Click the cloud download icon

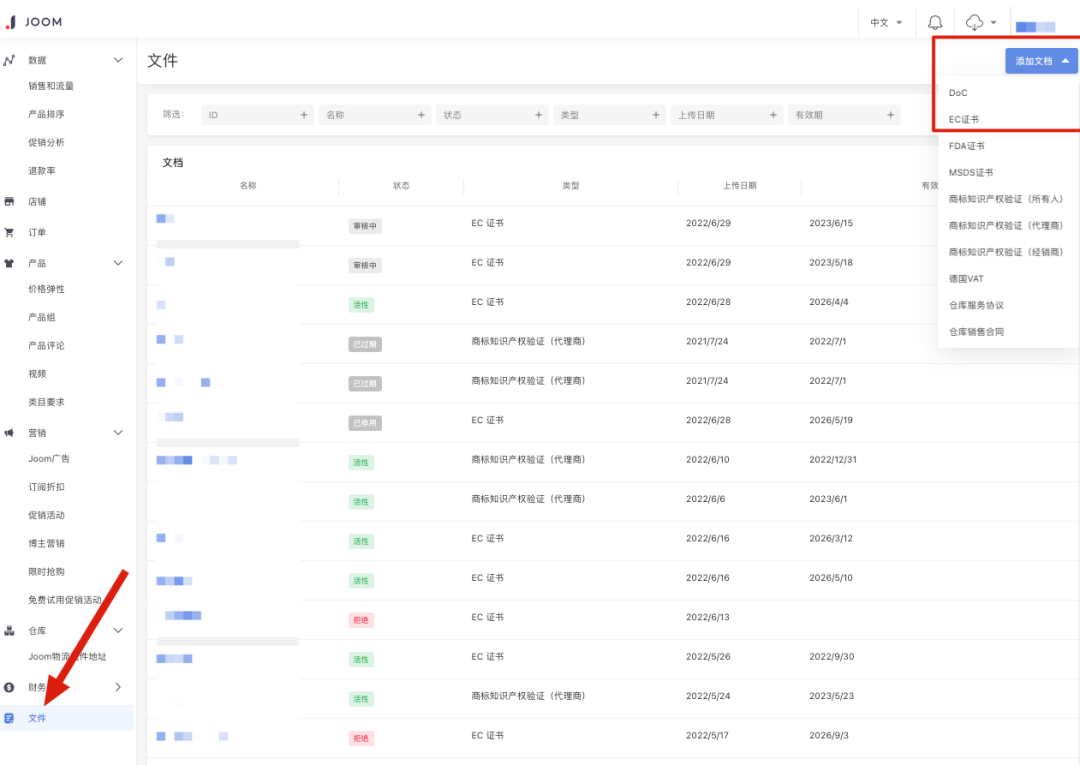coord(975,22)
